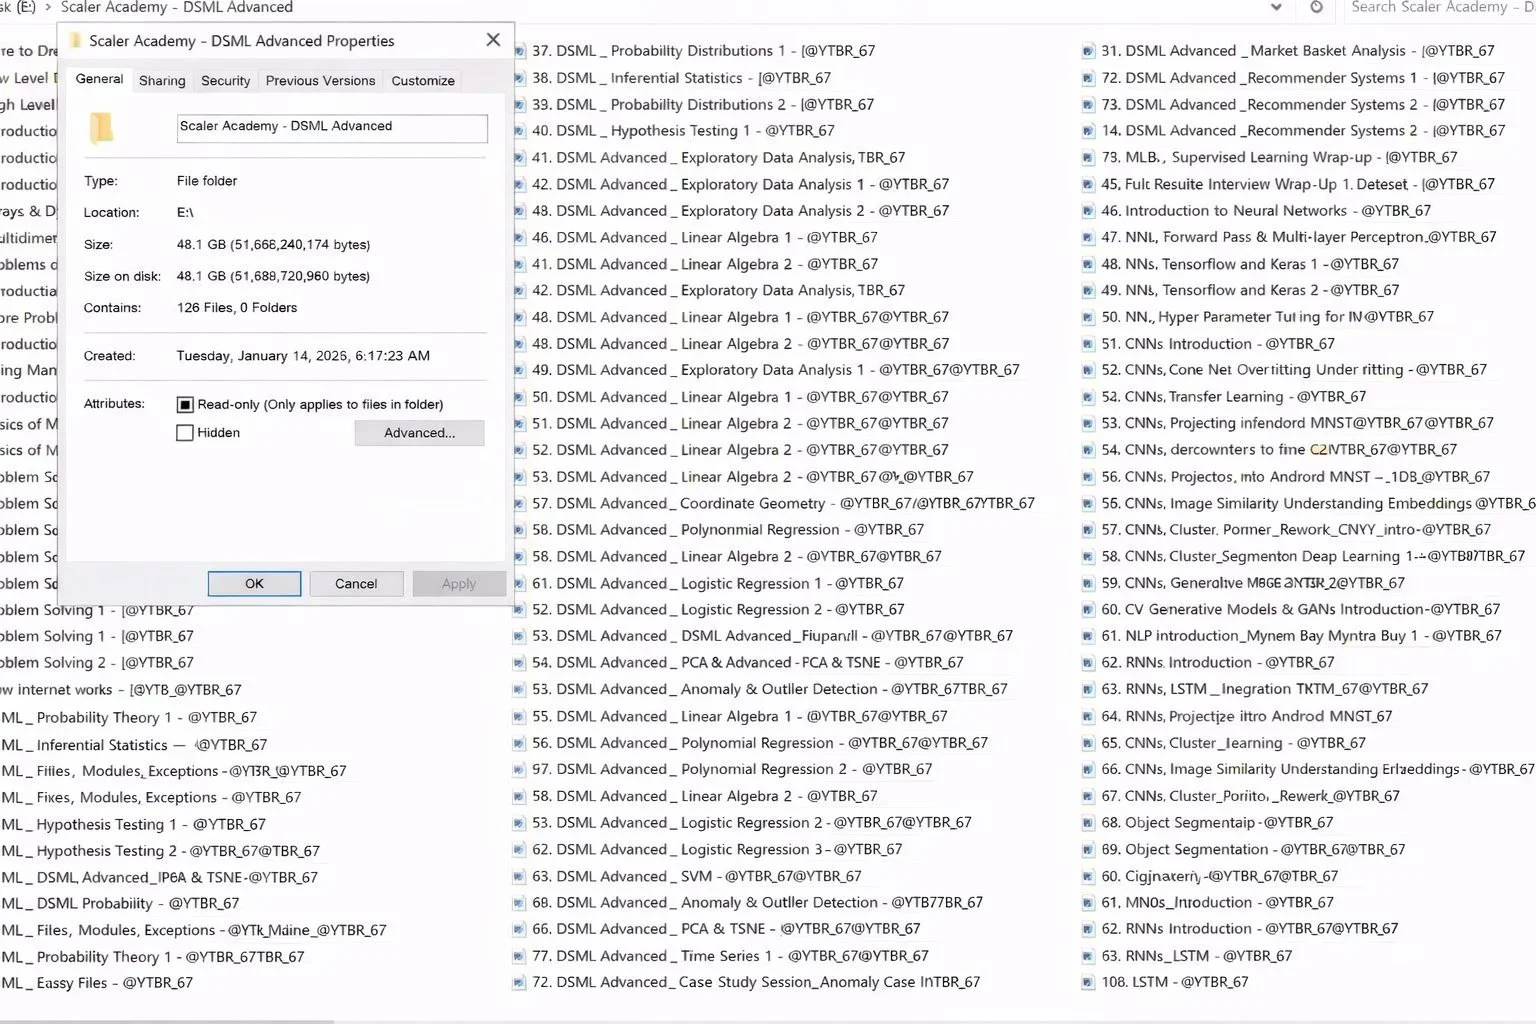Select the DSML Advanced SVM file icon
Viewport: 1536px width, 1024px height.
pyautogui.click(x=520, y=877)
